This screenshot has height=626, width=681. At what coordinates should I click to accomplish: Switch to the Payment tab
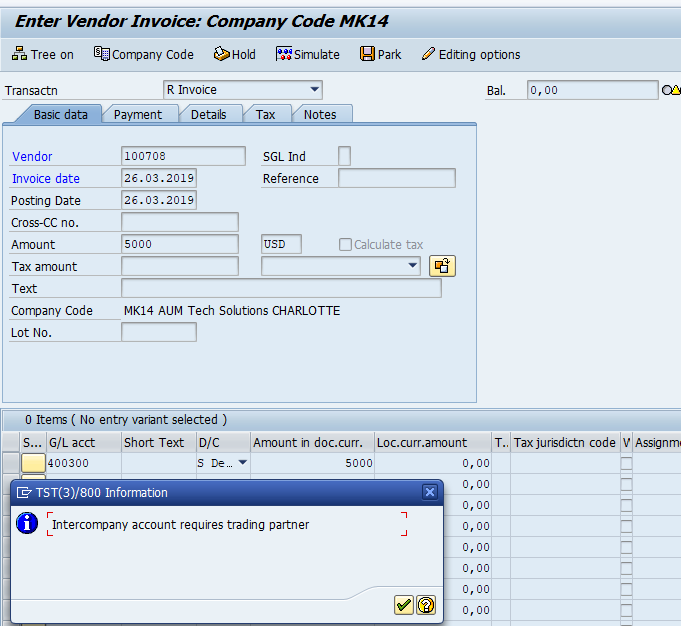pos(138,114)
